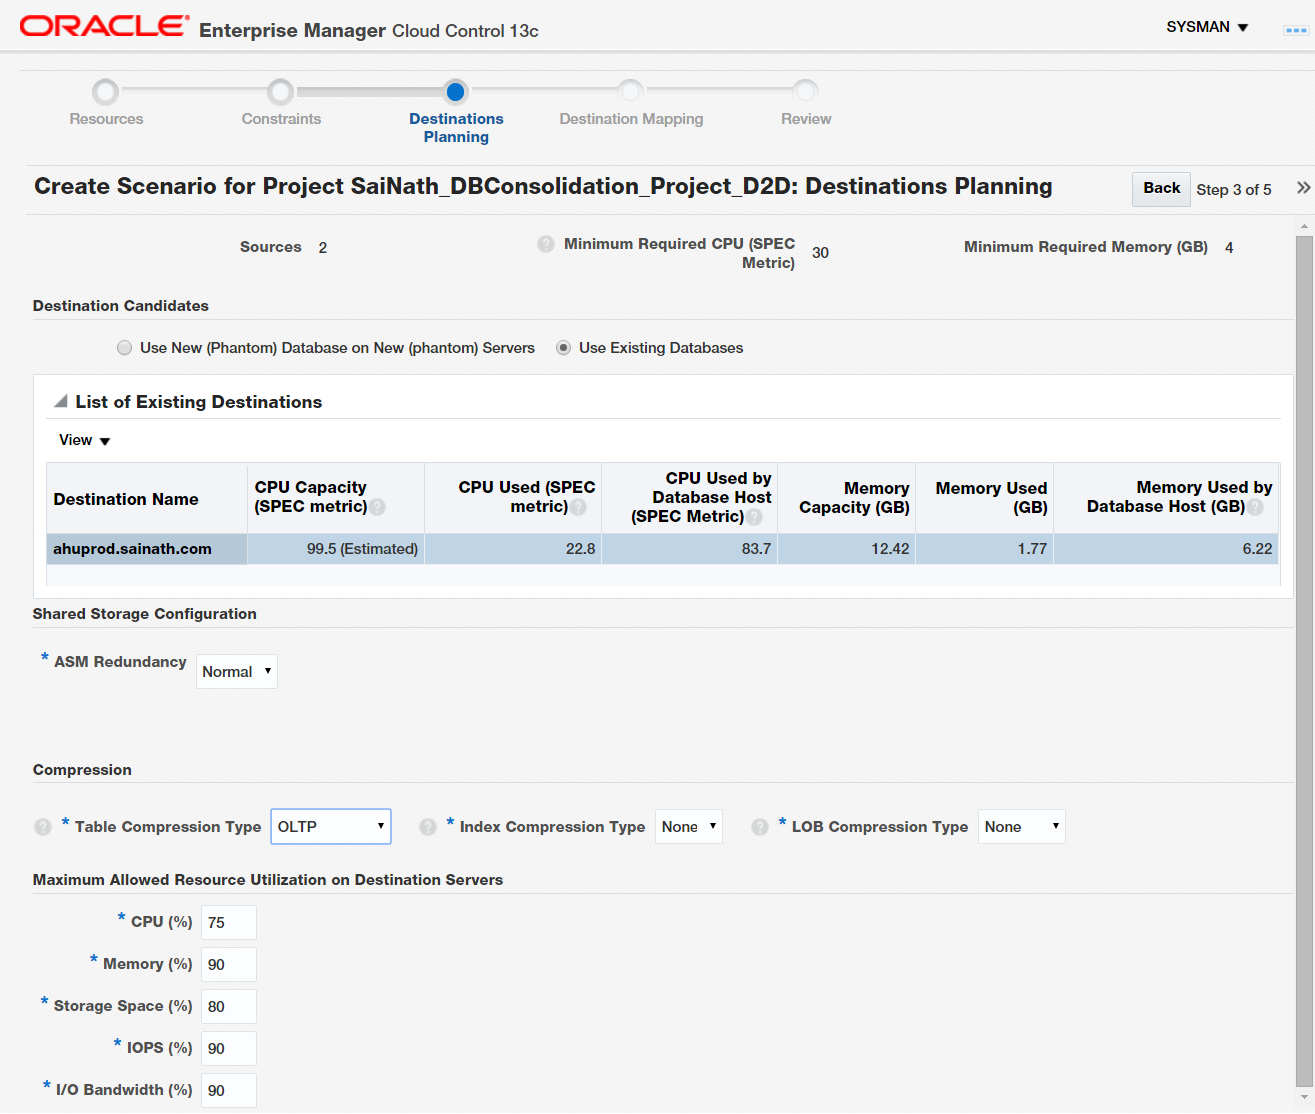The height and width of the screenshot is (1114, 1315).
Task: Click help icon in CPU Used by Database Host header
Action: (x=754, y=517)
